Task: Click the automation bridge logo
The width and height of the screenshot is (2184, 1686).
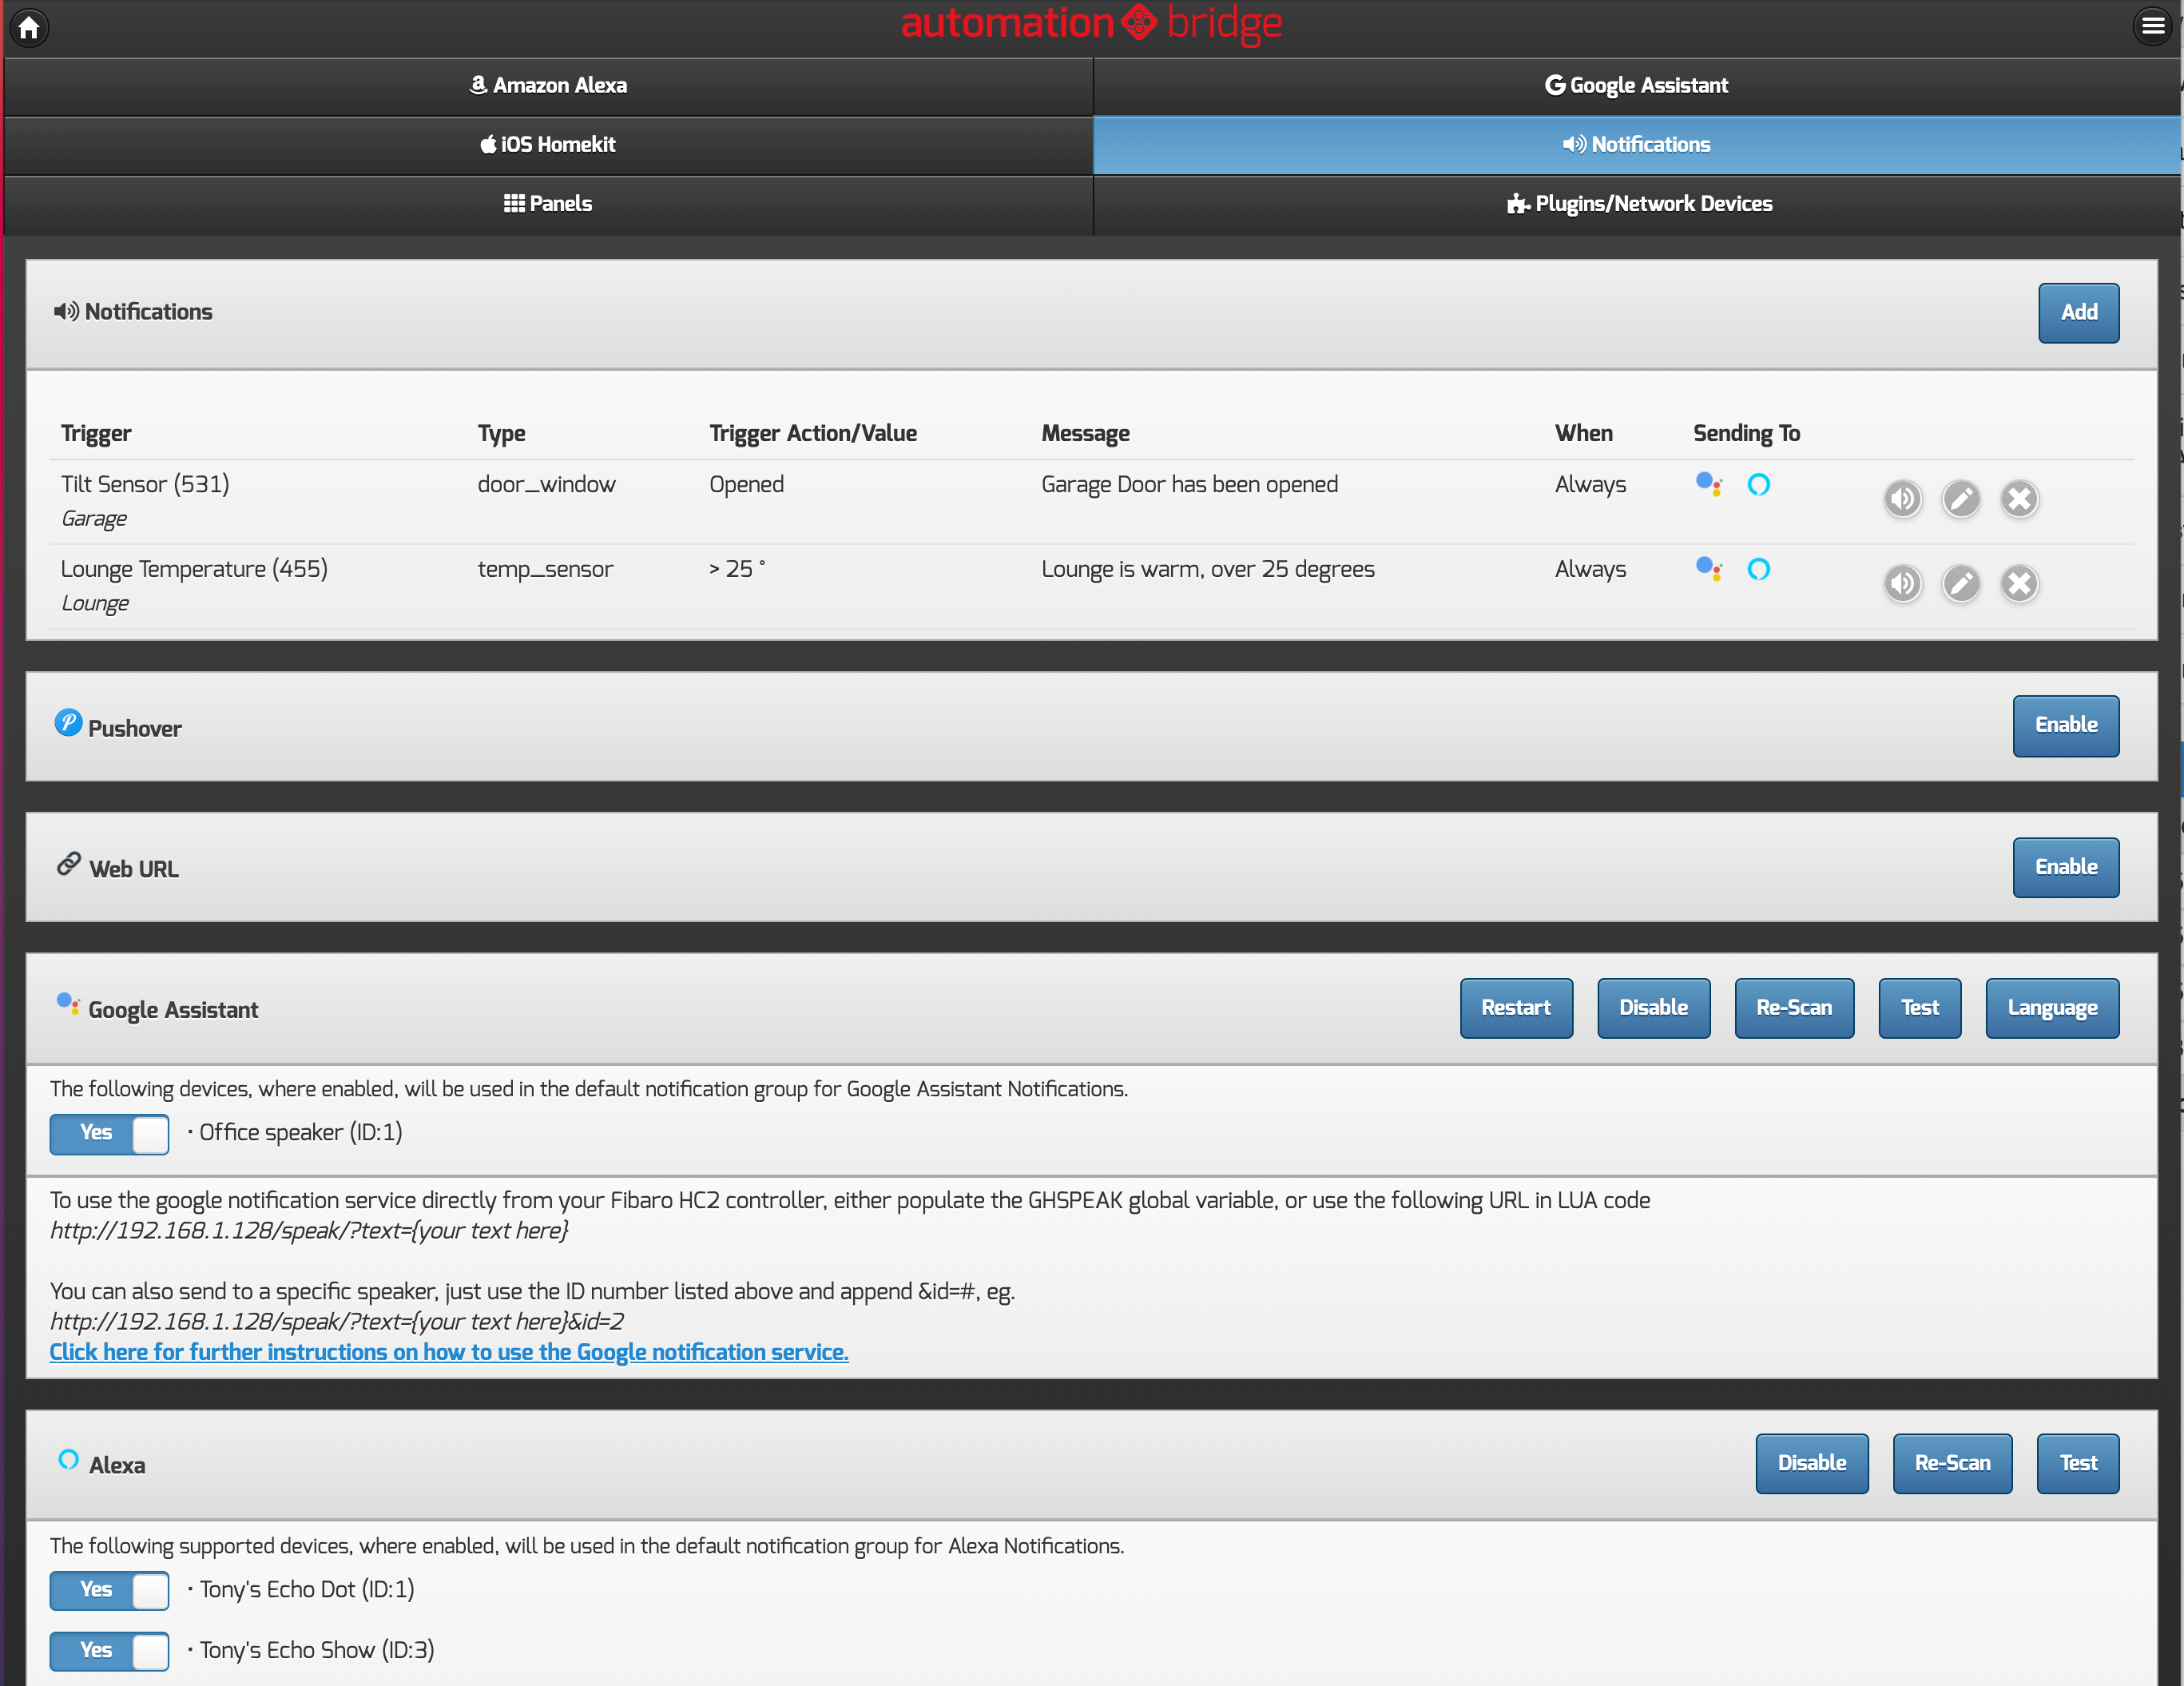Action: pos(1091,24)
